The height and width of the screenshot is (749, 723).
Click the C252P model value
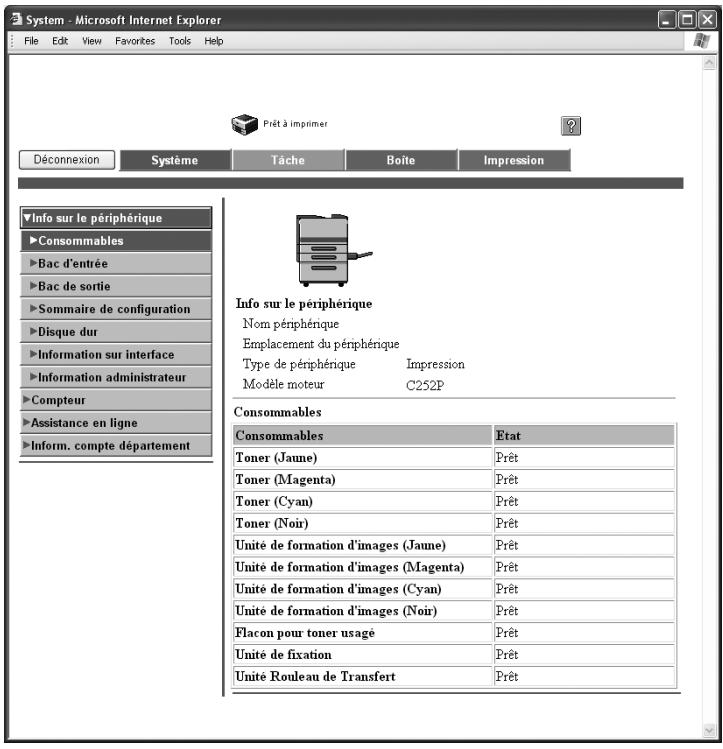(x=425, y=385)
